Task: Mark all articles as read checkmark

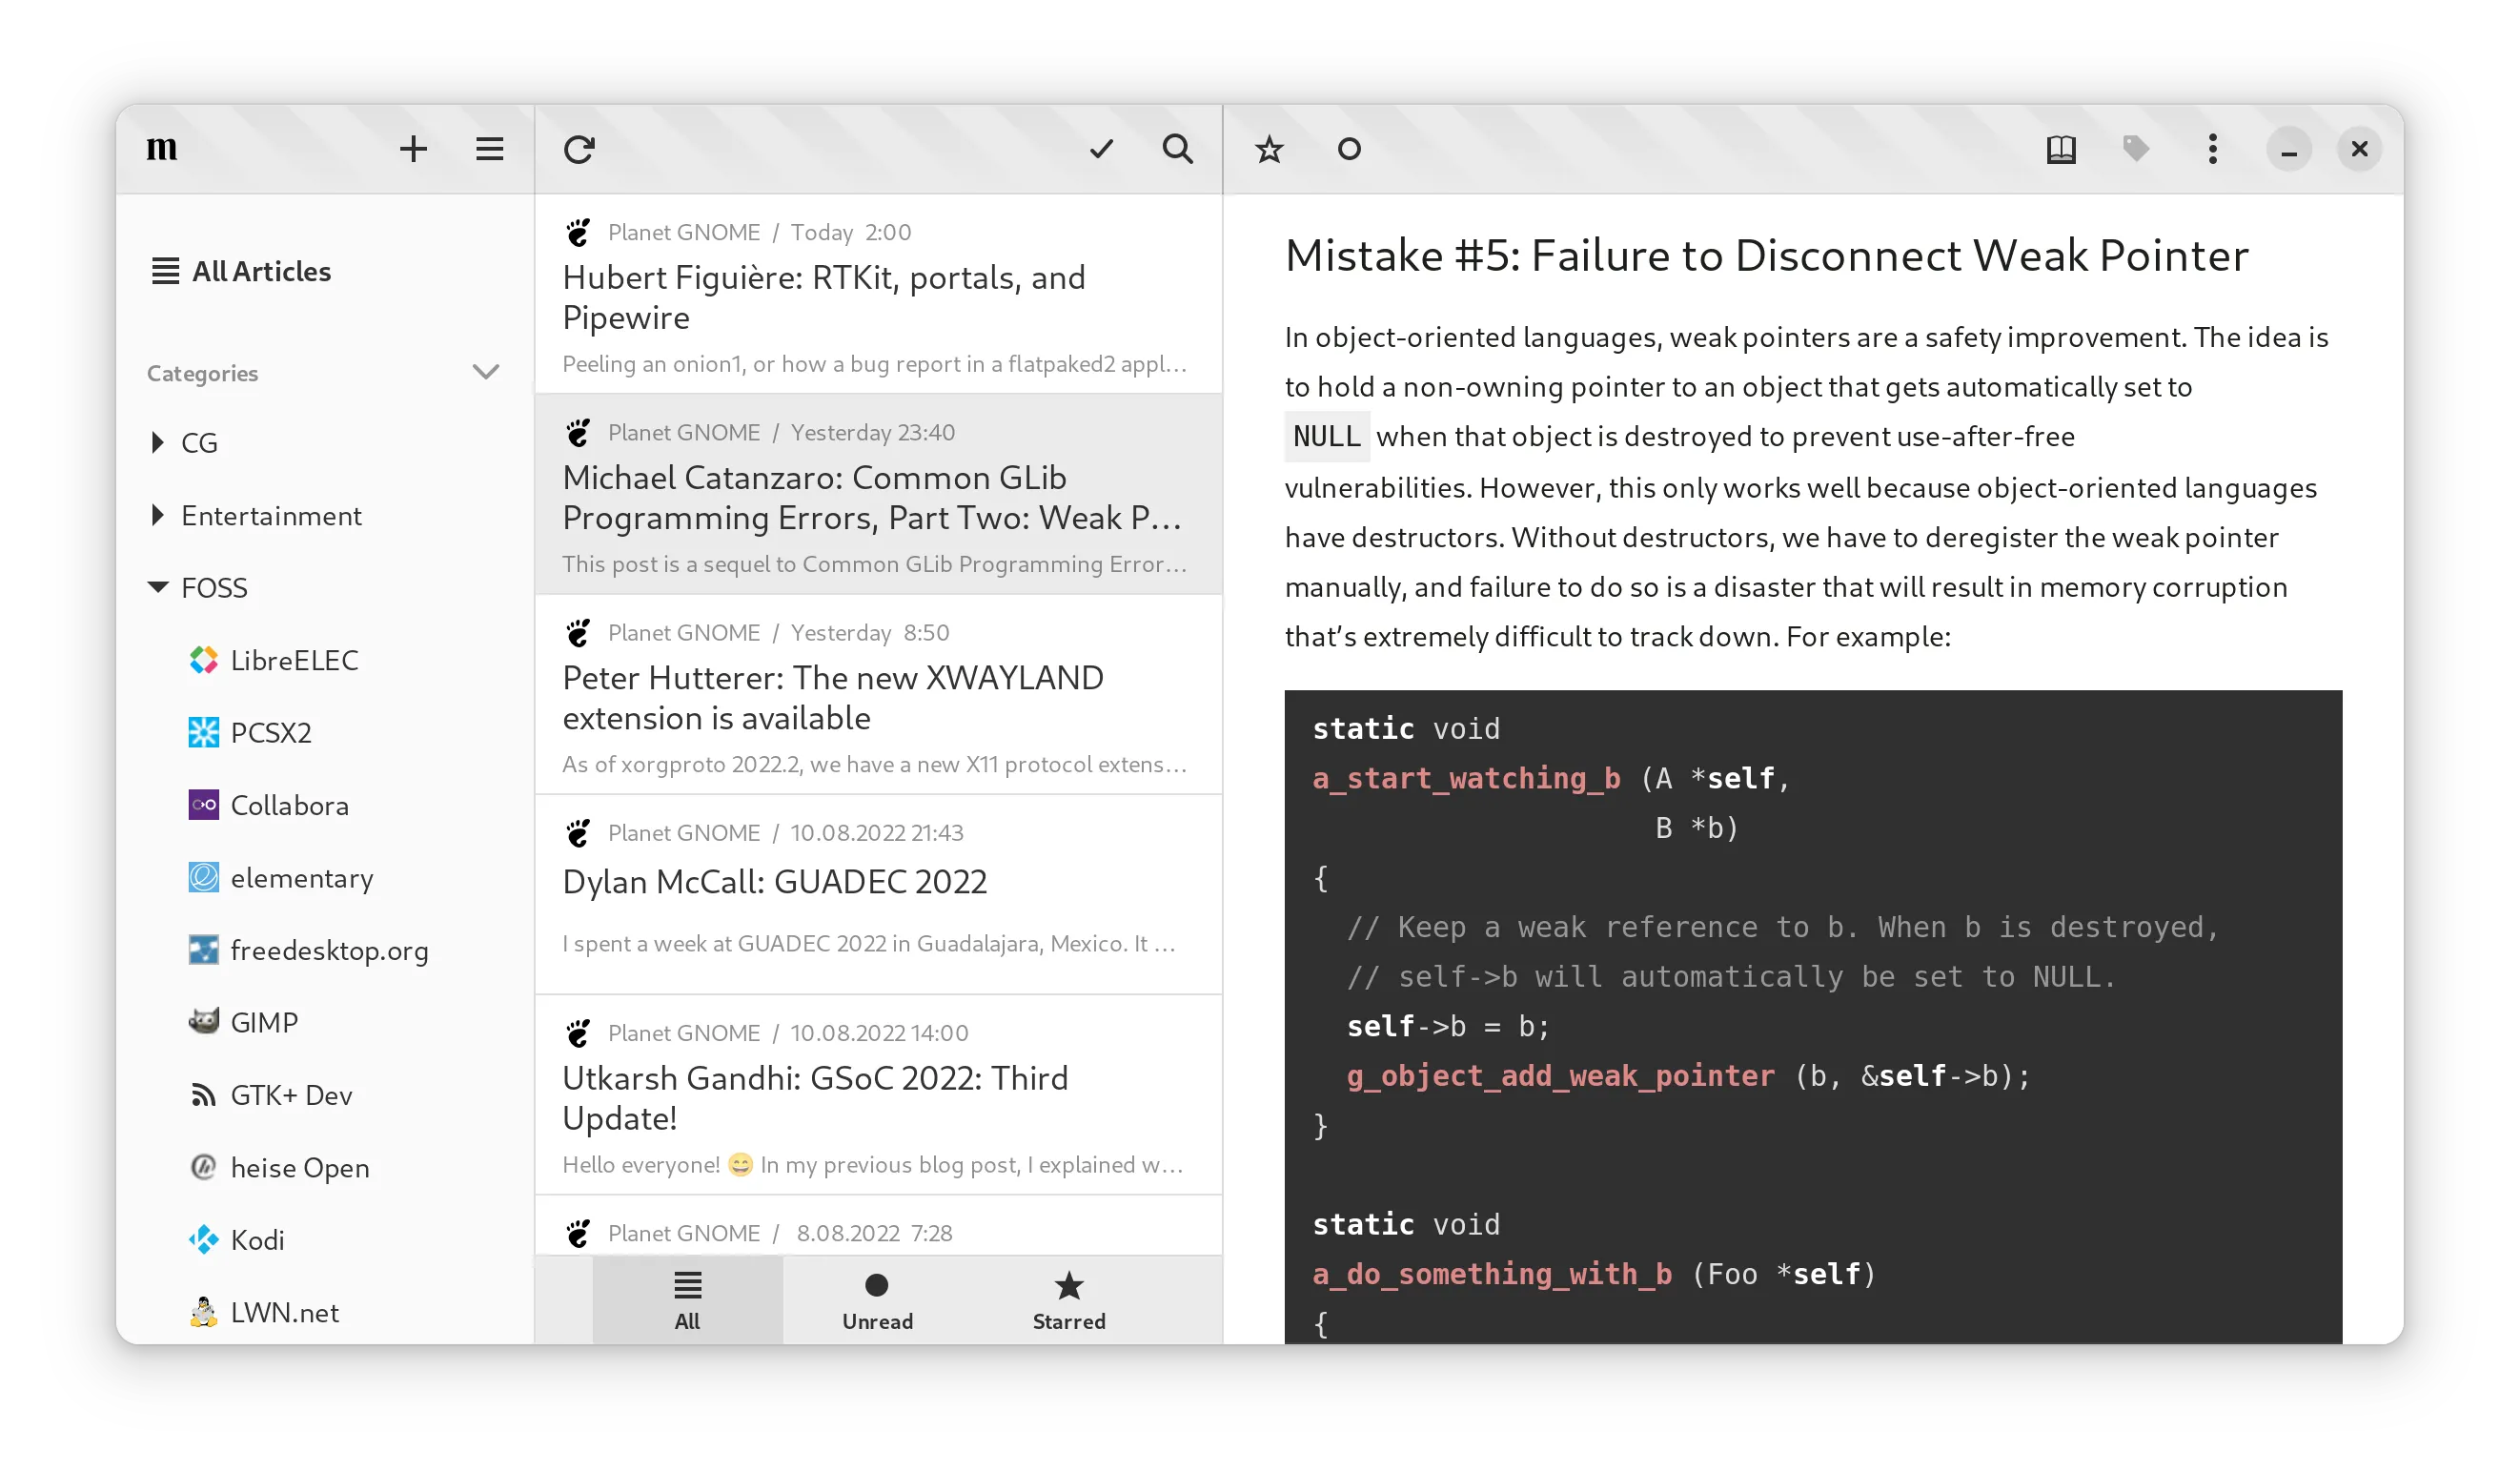Action: [1101, 150]
